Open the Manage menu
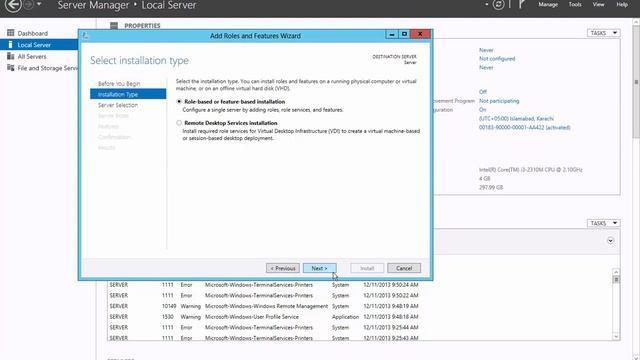The image size is (640, 360). [x=548, y=4]
